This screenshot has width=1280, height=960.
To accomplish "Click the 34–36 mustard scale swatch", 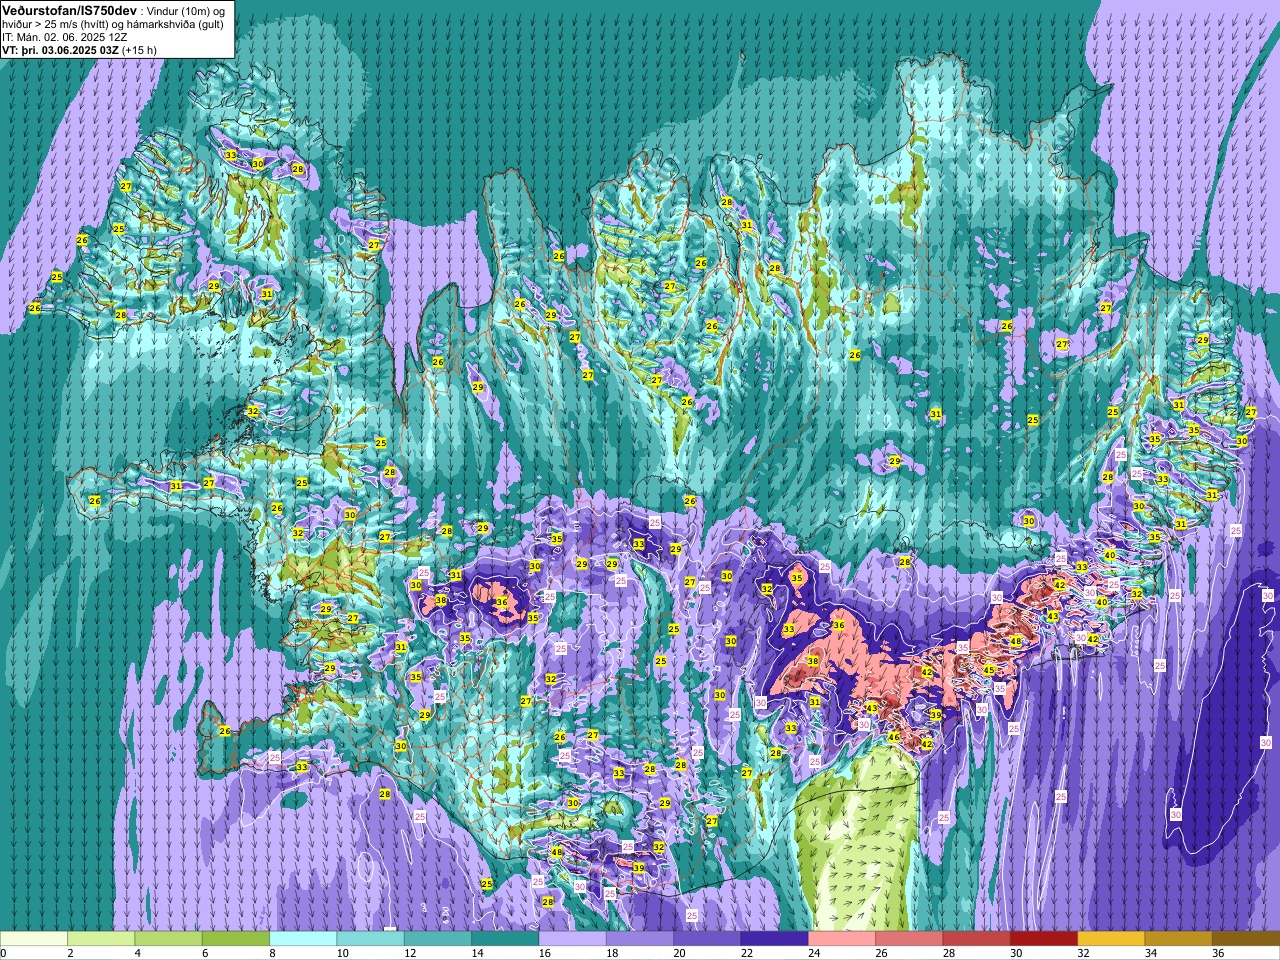I will point(1177,939).
